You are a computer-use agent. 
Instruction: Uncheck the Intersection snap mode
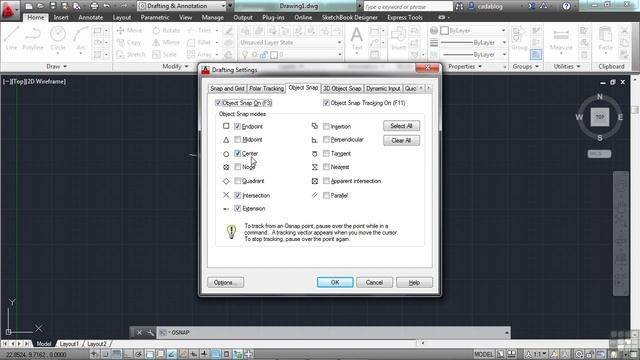pos(238,196)
